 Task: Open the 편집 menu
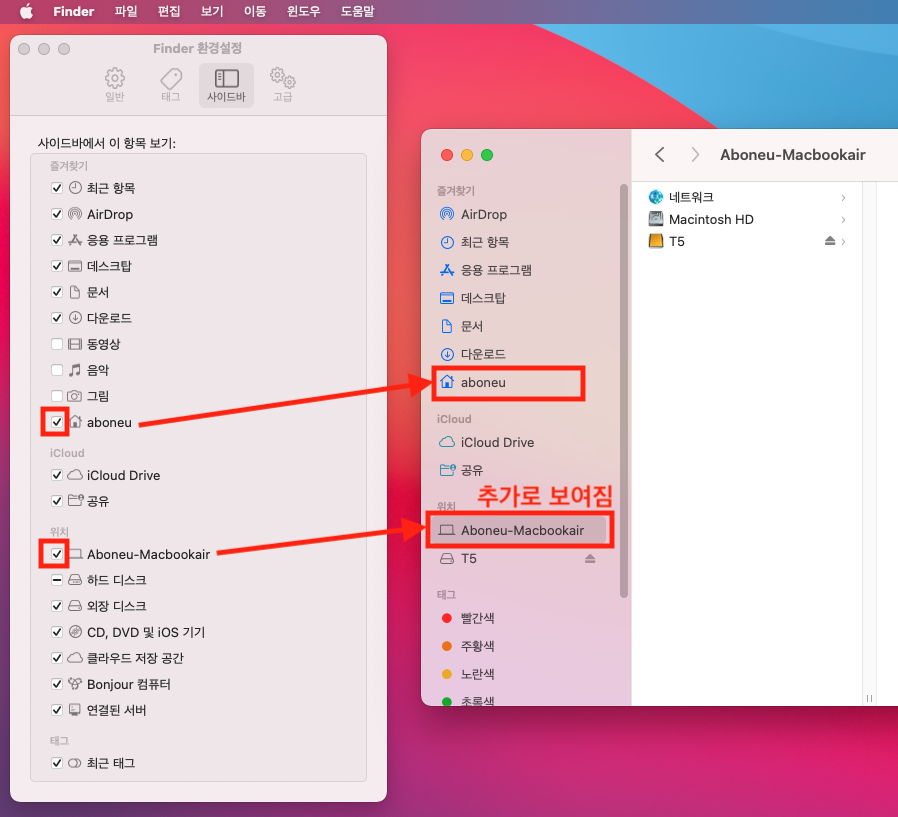pyautogui.click(x=169, y=11)
